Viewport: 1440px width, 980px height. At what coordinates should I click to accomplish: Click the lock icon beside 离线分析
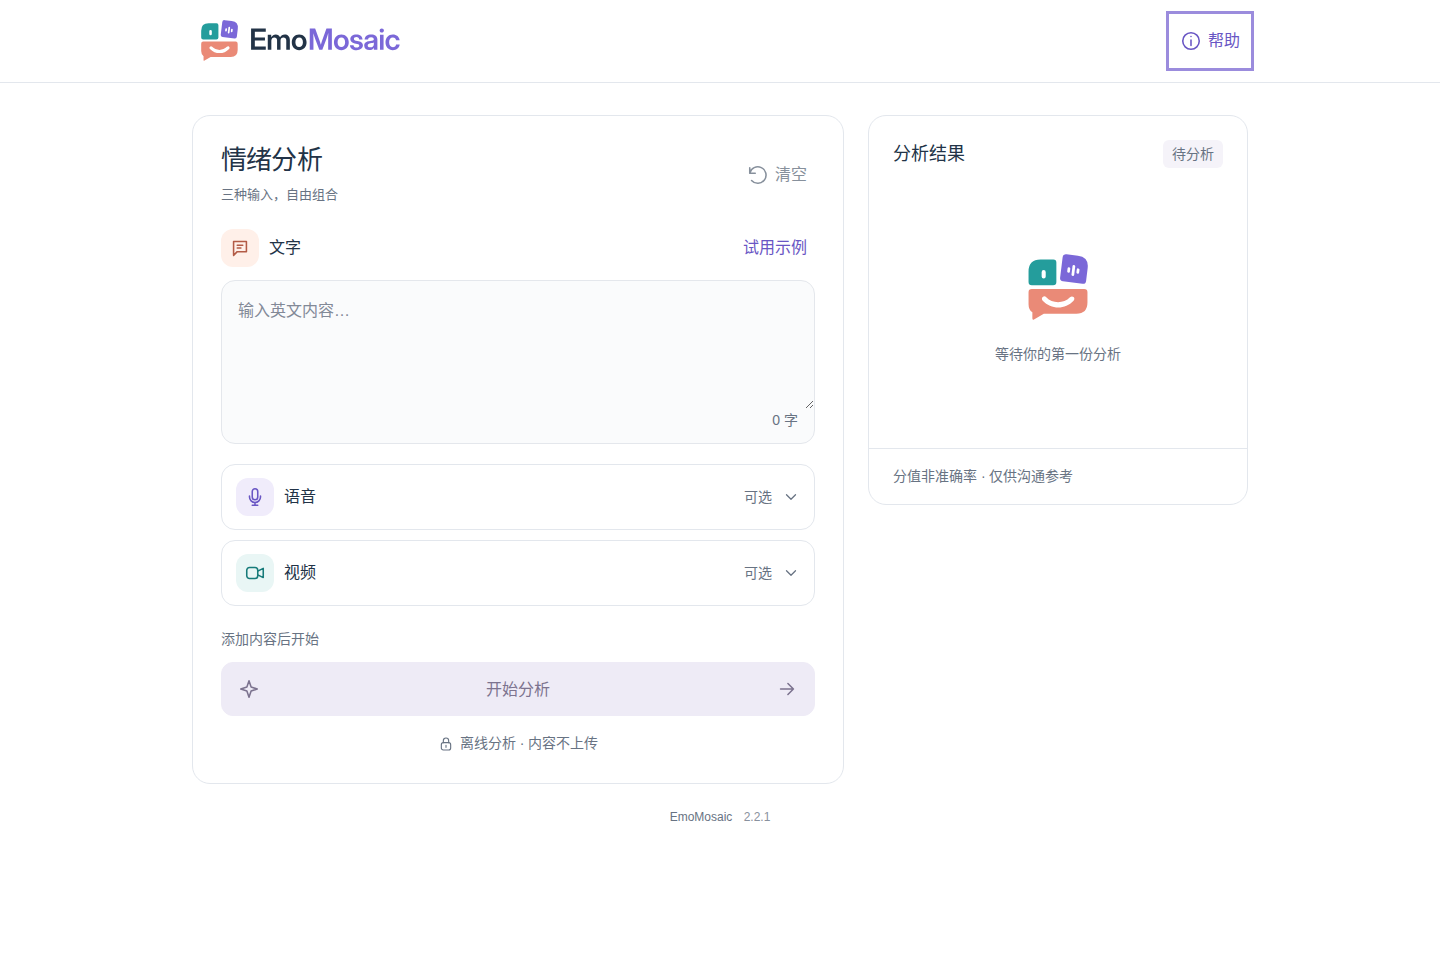coord(446,744)
